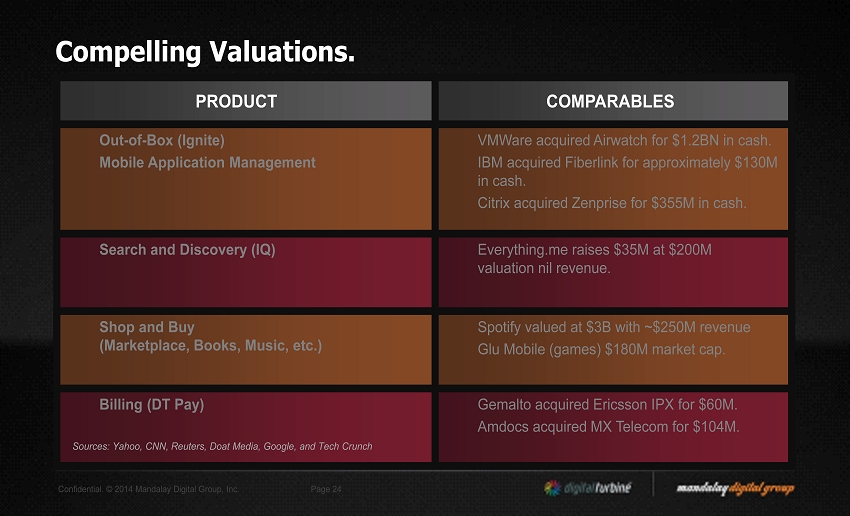Click the Digital Turbine logo icon
Viewport: 850px width, 516px height.
click(x=553, y=488)
